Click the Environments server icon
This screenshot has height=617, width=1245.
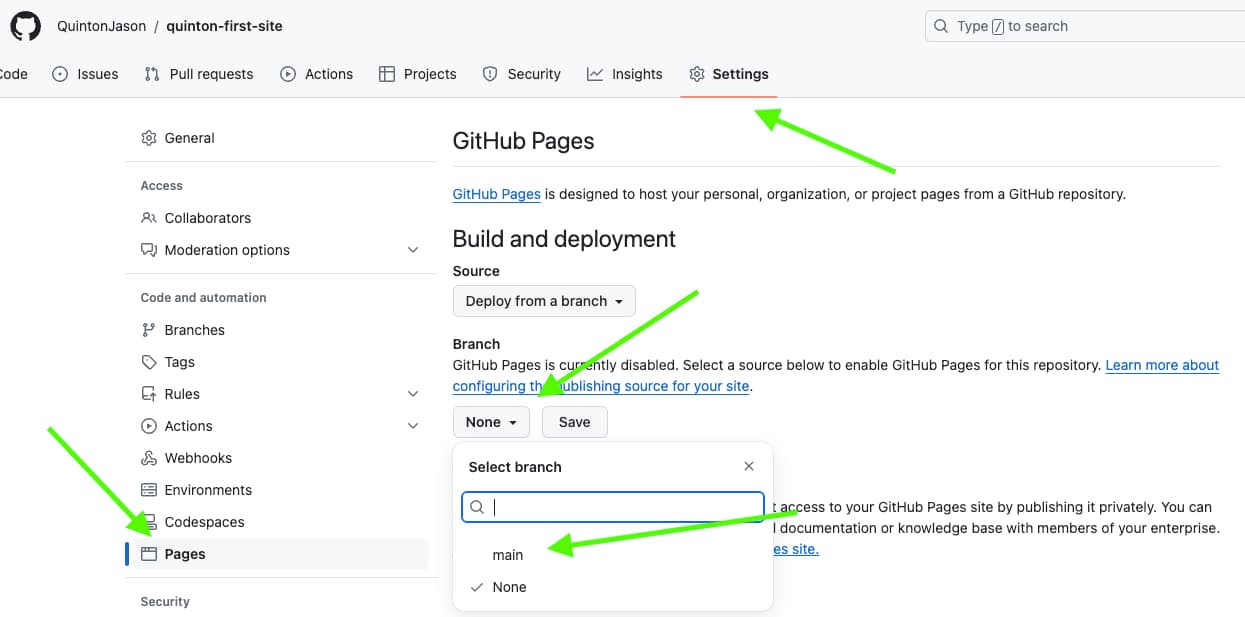149,490
